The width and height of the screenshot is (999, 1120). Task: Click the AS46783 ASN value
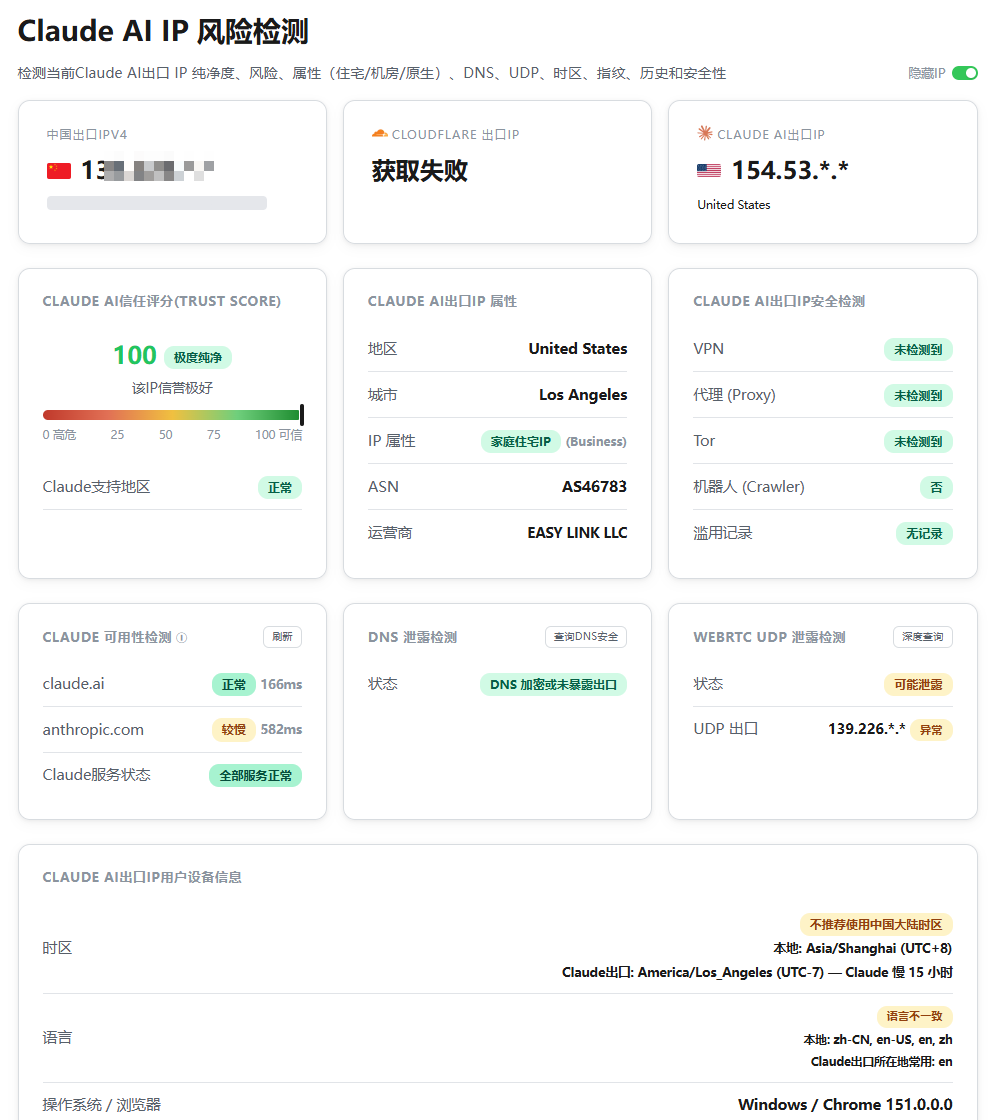(594, 487)
